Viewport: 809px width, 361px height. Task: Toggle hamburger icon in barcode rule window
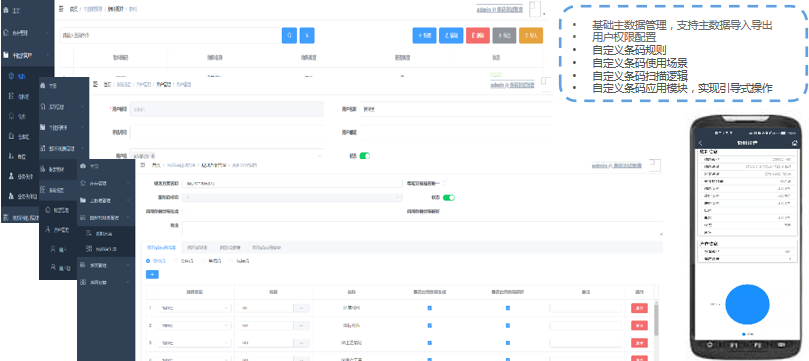[143, 165]
